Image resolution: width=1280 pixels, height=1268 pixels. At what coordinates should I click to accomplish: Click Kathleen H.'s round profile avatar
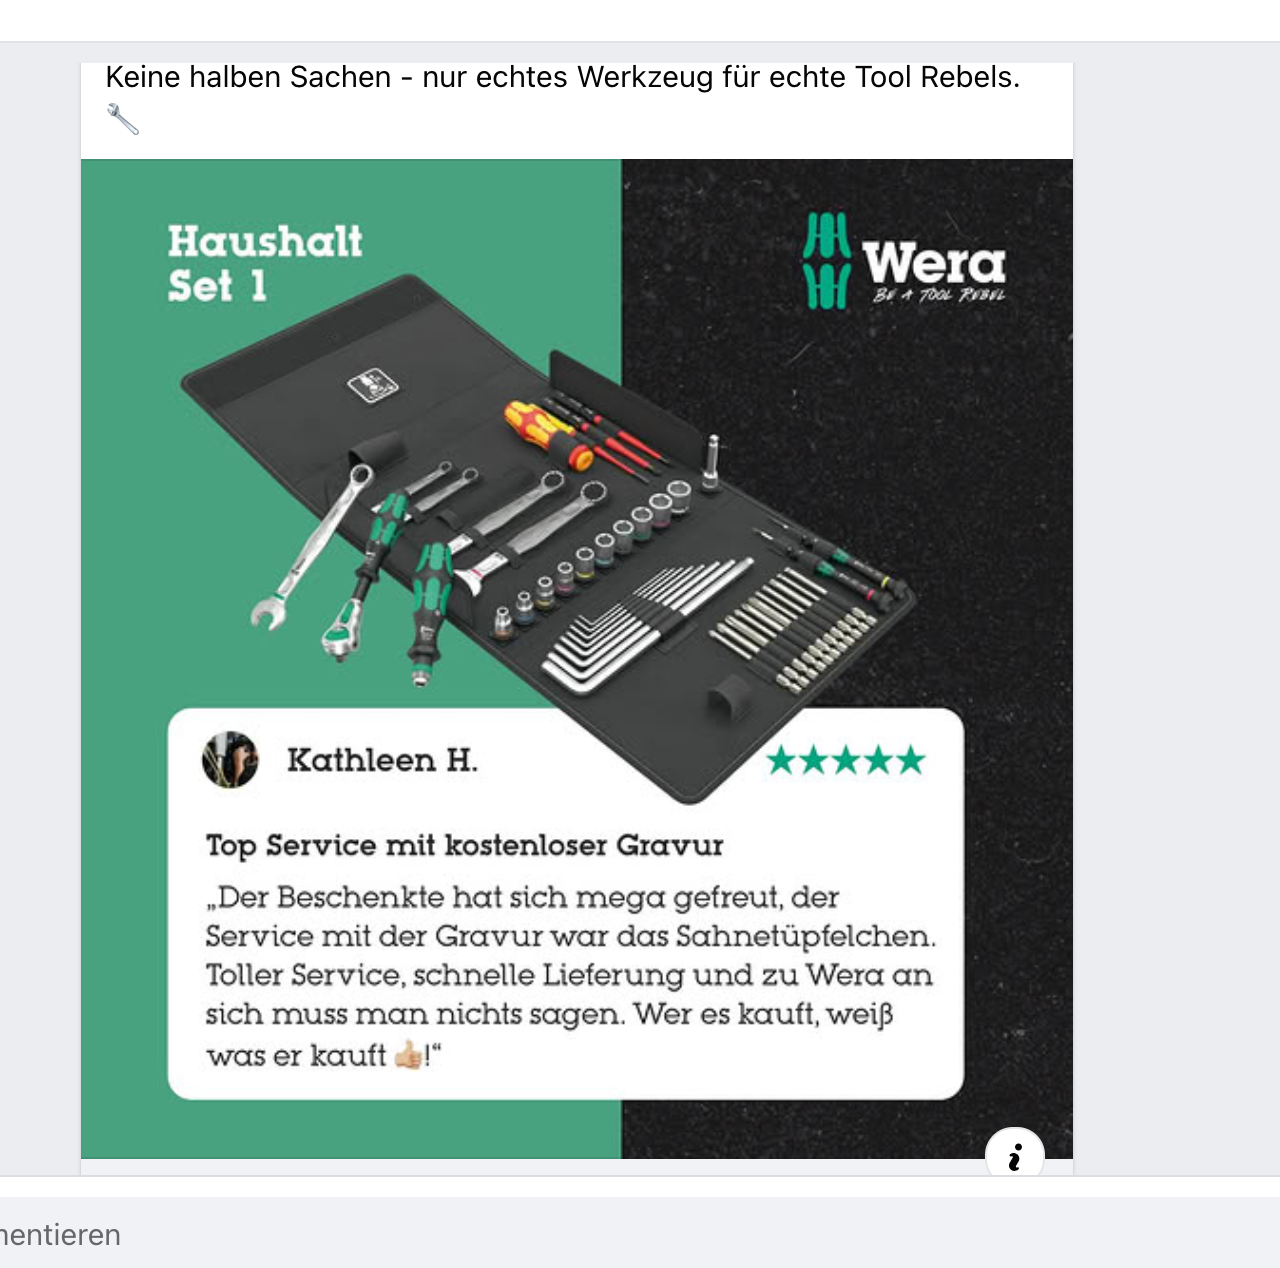pos(230,760)
